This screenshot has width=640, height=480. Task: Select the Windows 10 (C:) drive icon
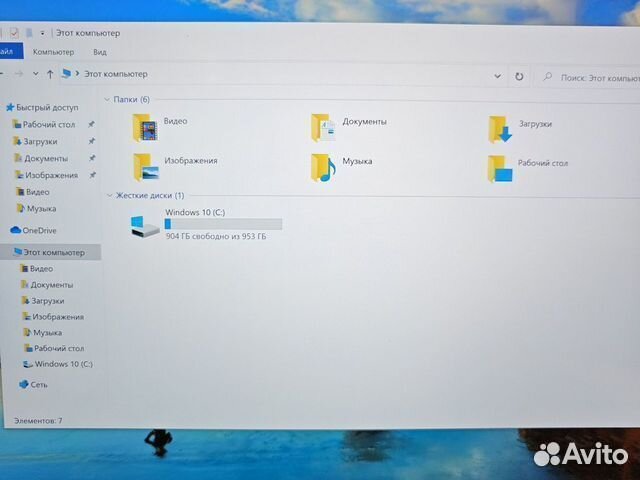click(x=144, y=227)
